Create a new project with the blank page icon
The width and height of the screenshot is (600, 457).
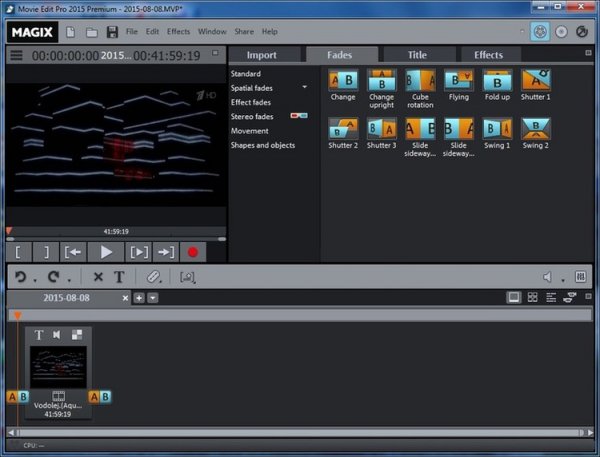click(70, 32)
